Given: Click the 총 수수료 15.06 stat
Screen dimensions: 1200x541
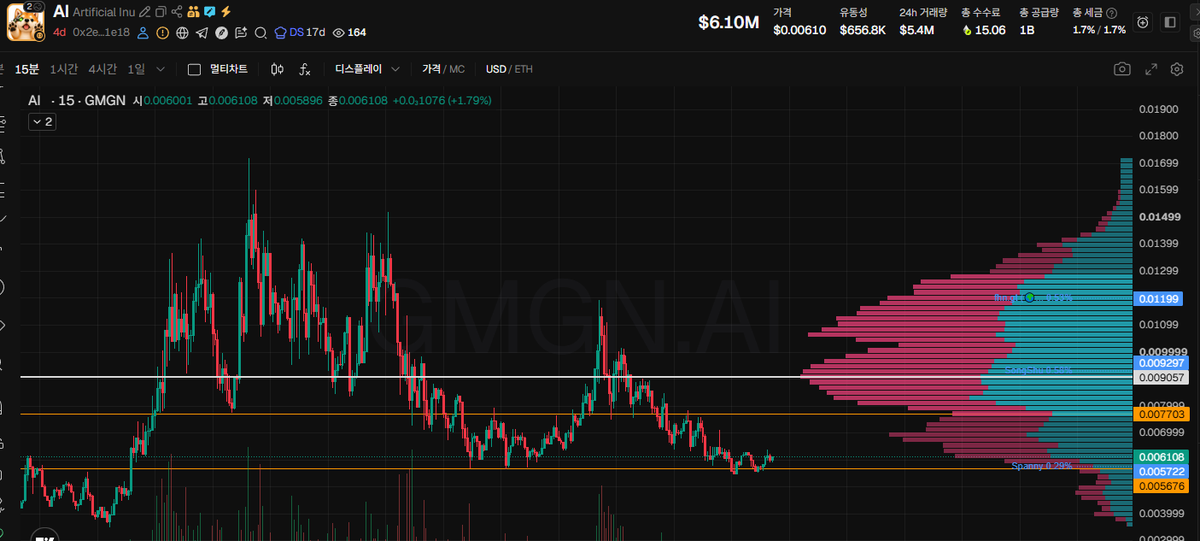Looking at the screenshot, I should click(984, 21).
